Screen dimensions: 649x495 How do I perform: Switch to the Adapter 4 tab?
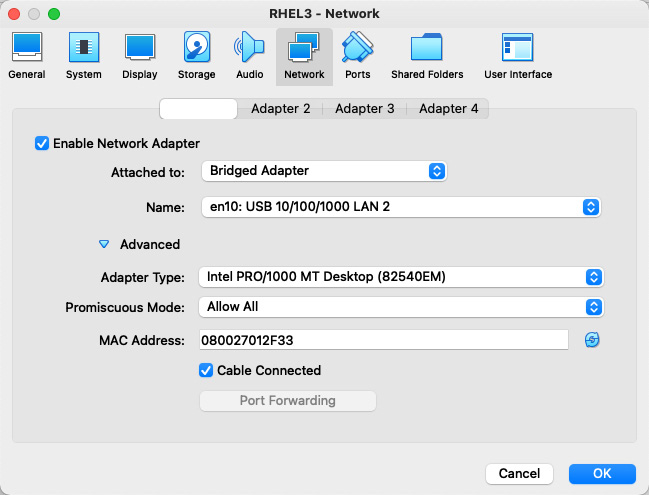coord(449,109)
